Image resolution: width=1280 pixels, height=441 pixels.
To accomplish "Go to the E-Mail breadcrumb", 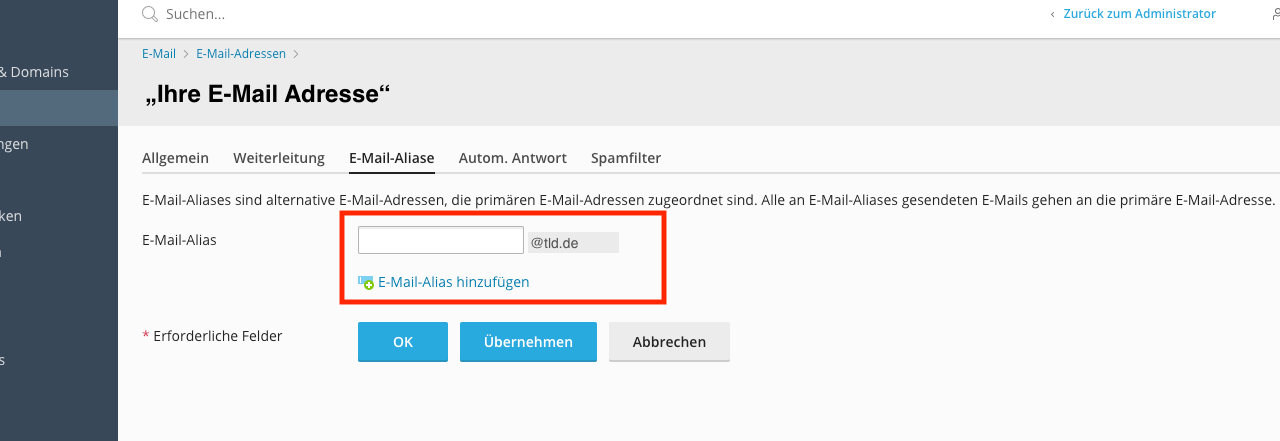I will (x=159, y=54).
